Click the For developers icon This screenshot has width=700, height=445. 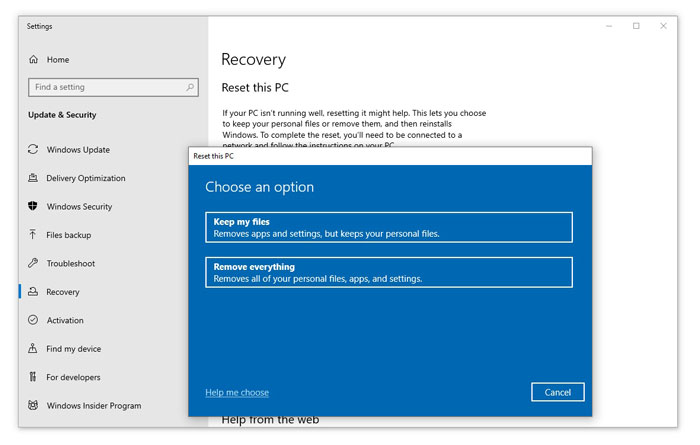point(33,377)
